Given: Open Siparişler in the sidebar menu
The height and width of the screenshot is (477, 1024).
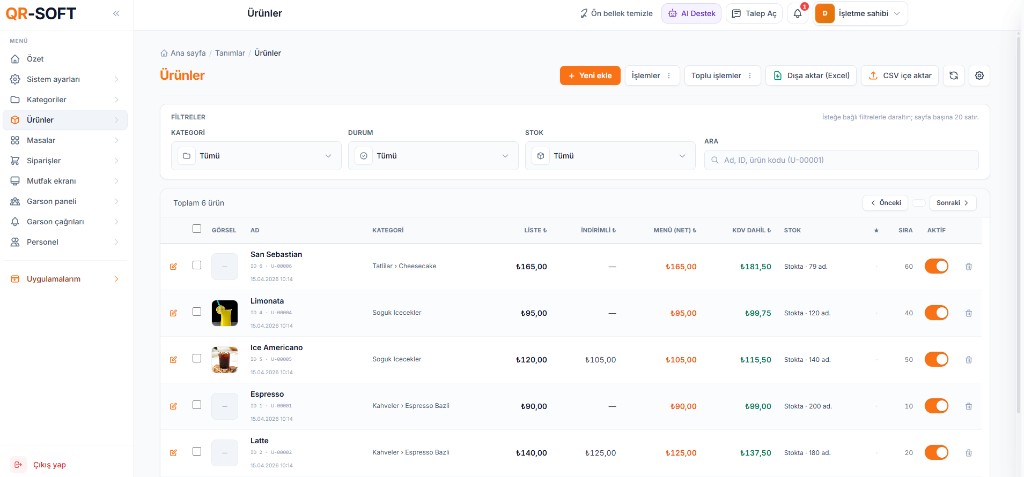Looking at the screenshot, I should pyautogui.click(x=43, y=160).
